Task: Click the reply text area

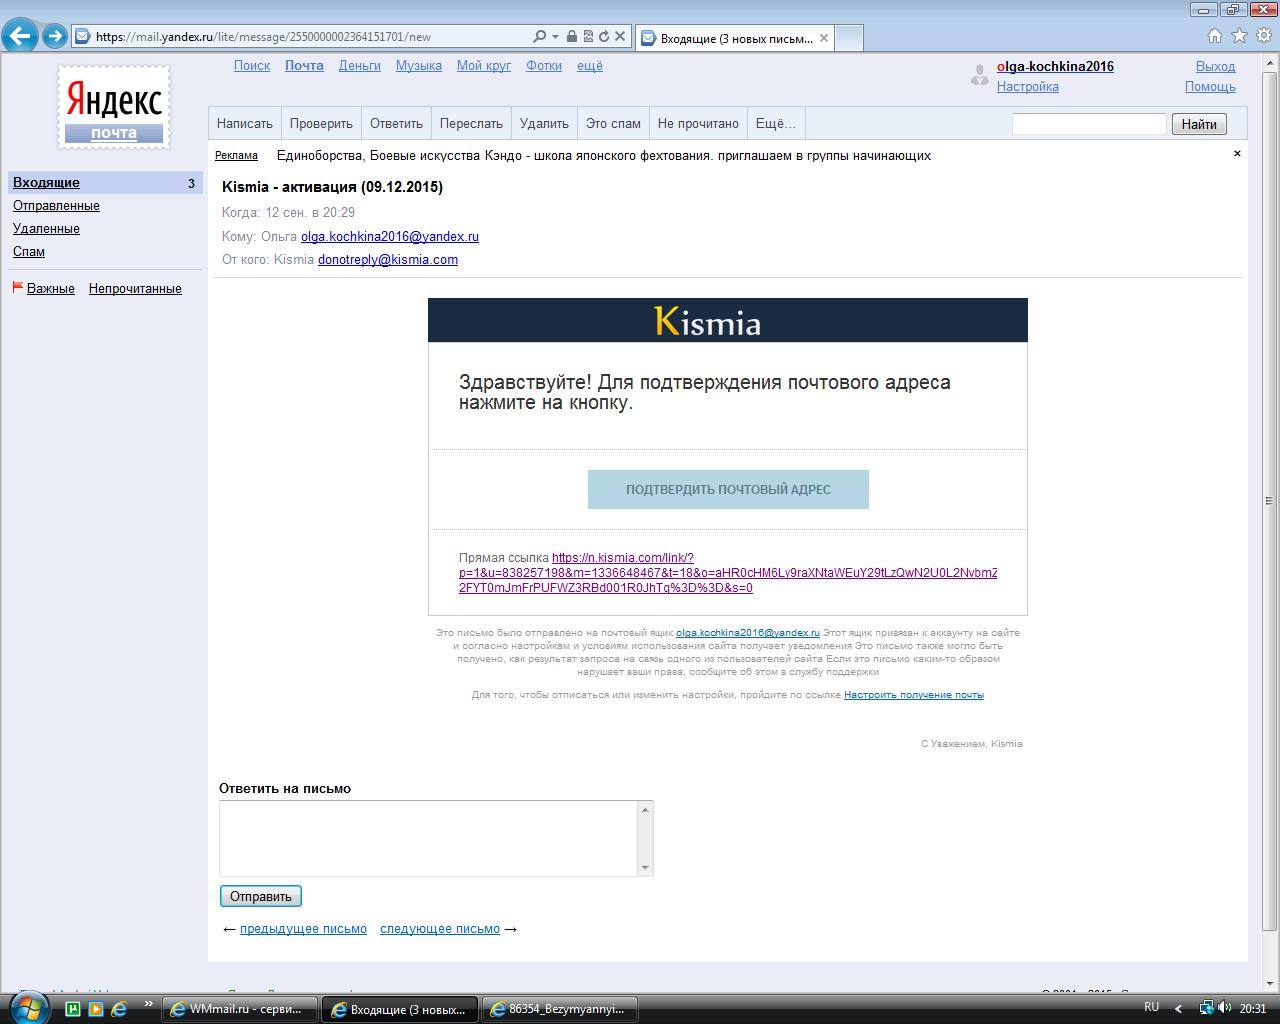Action: click(x=429, y=838)
